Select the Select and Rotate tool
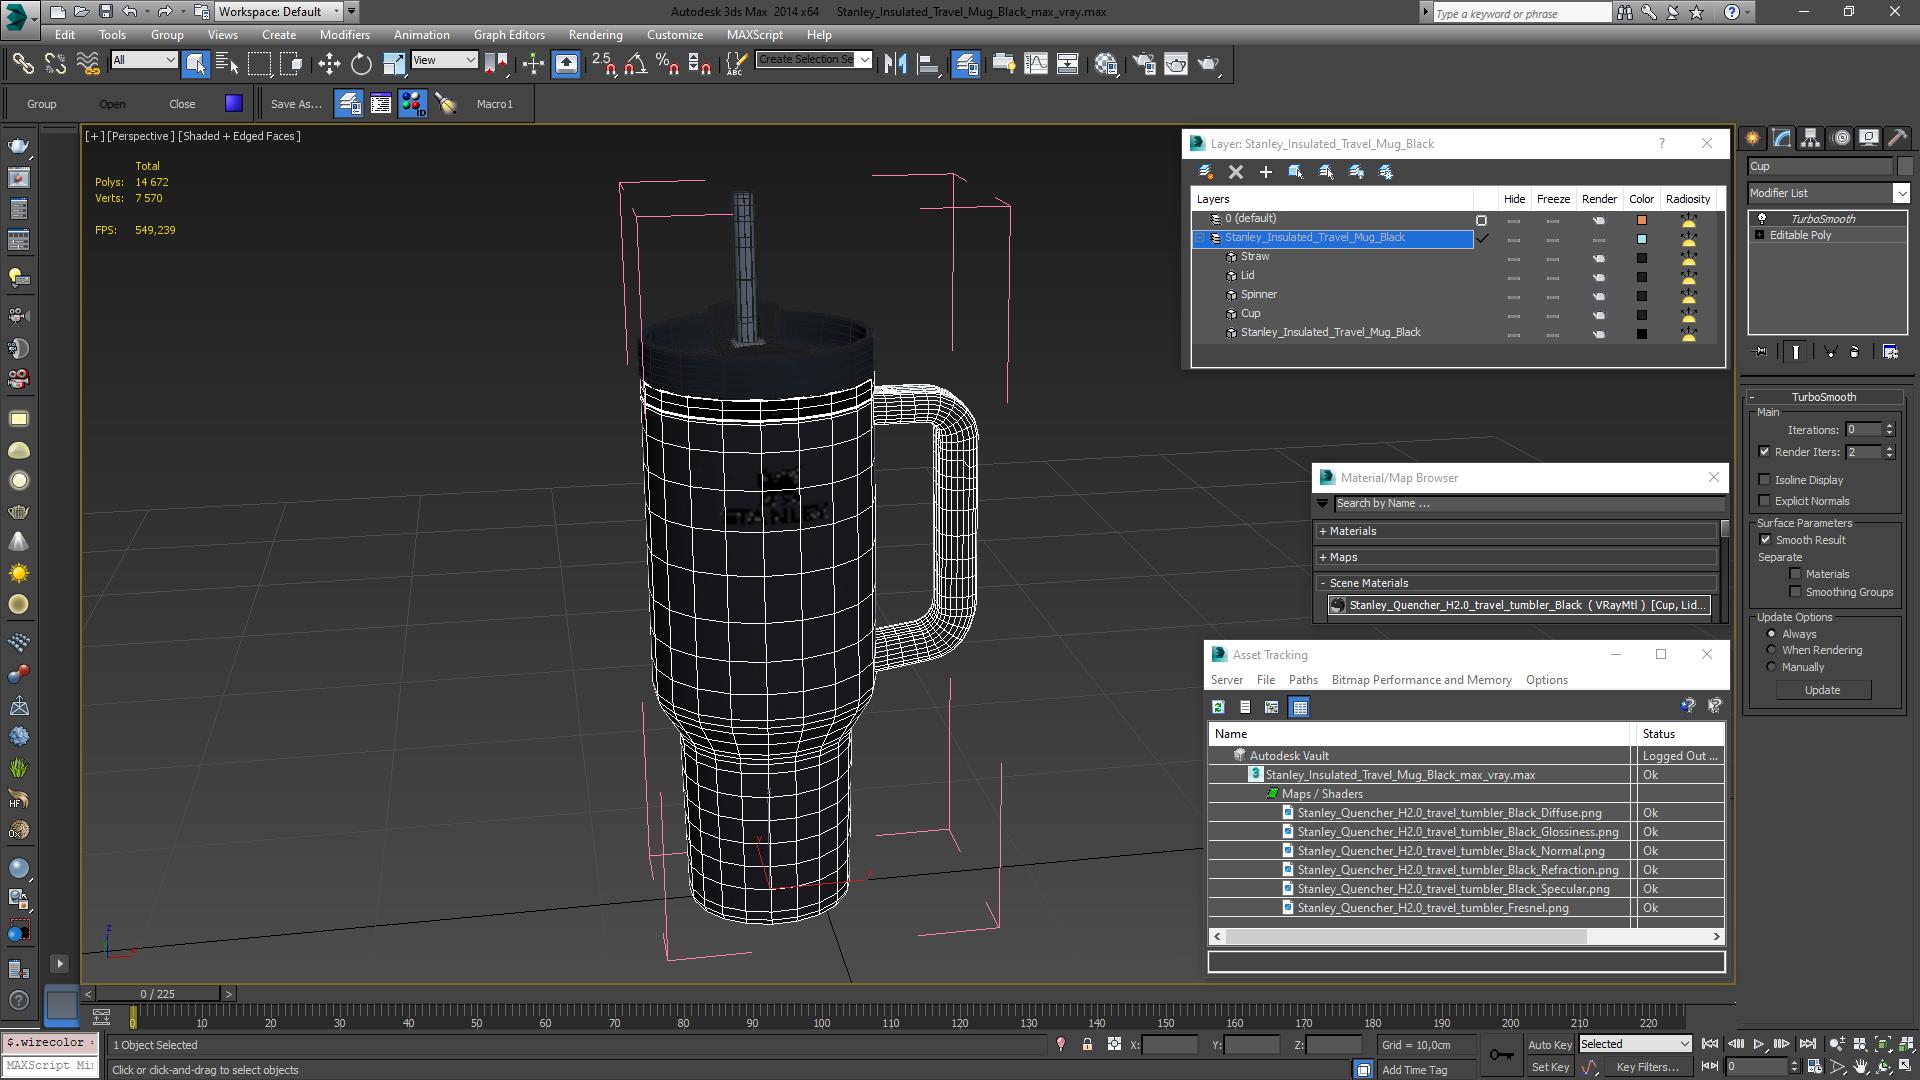The height and width of the screenshot is (1080, 1920). [x=361, y=64]
